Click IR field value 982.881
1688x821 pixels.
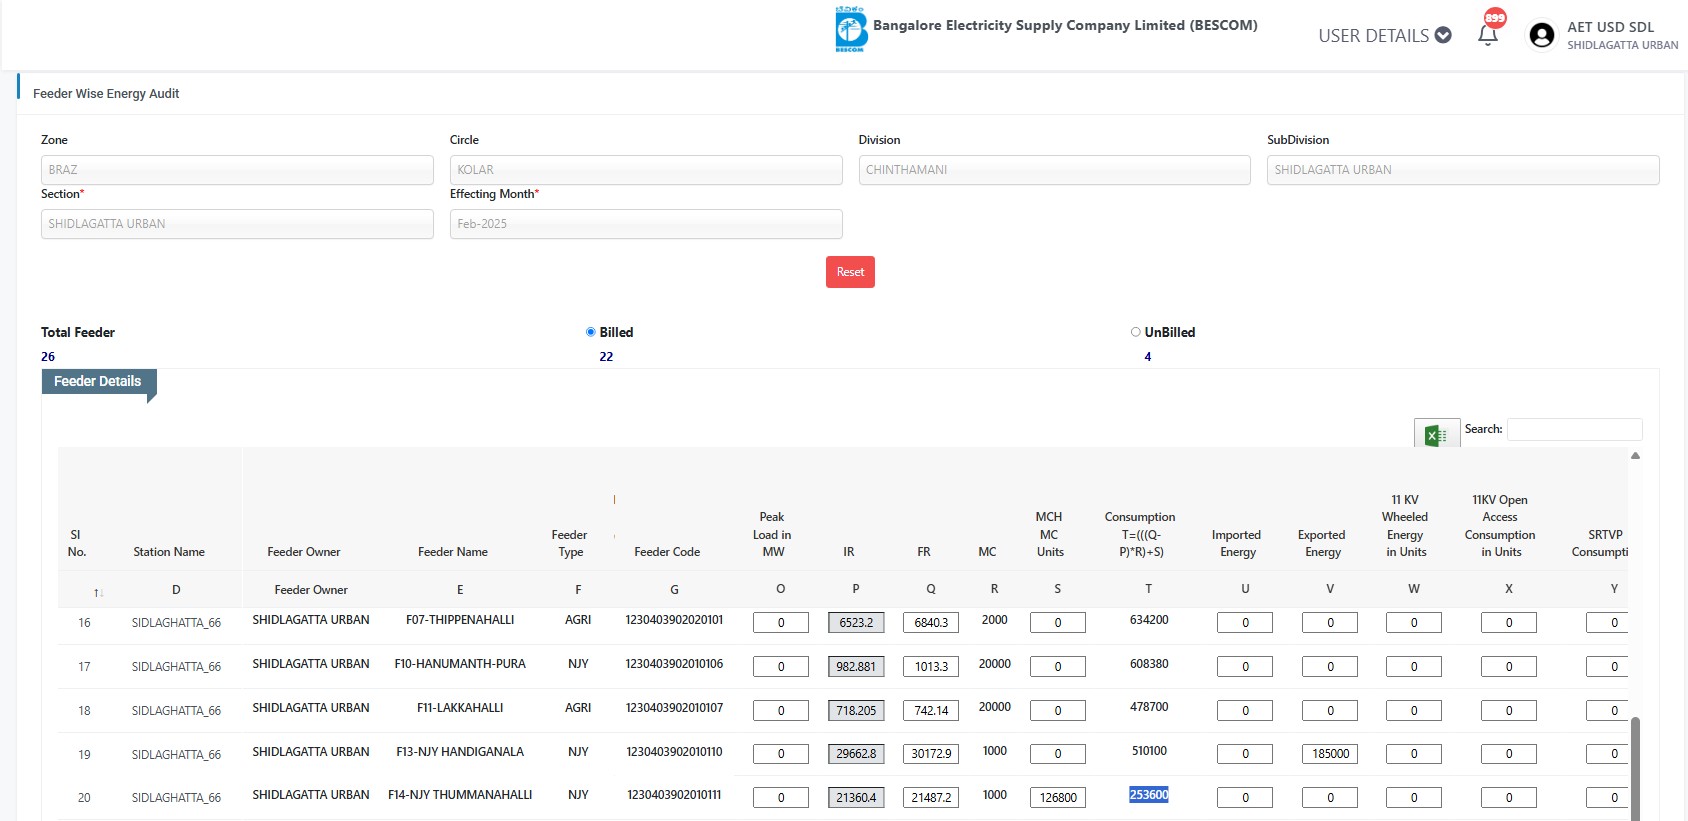coord(856,667)
